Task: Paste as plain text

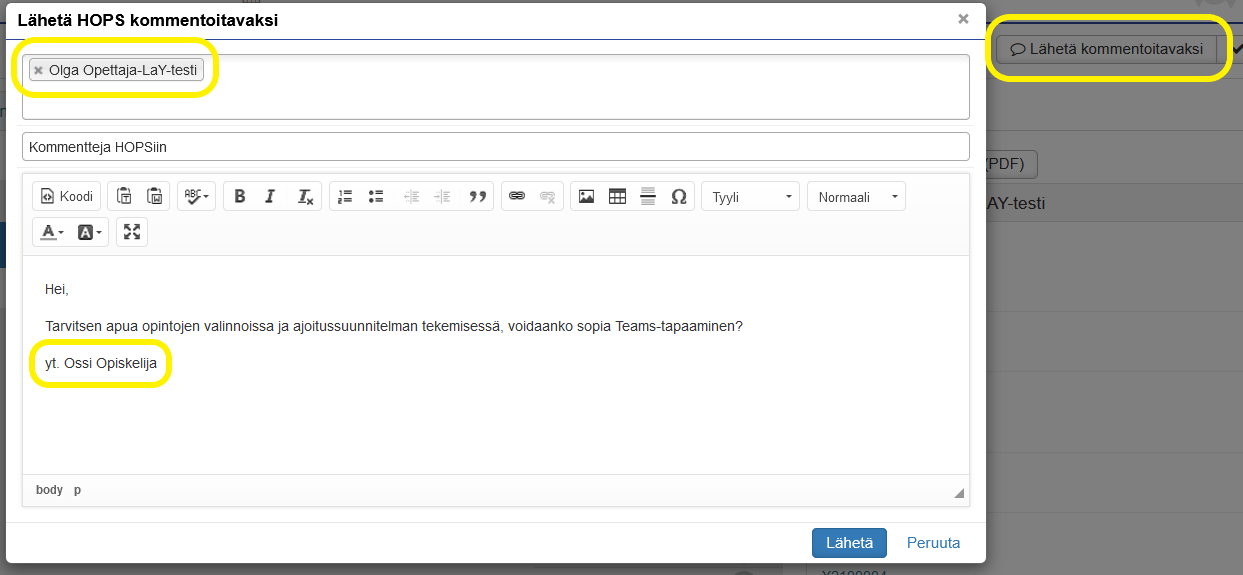Action: (x=125, y=196)
